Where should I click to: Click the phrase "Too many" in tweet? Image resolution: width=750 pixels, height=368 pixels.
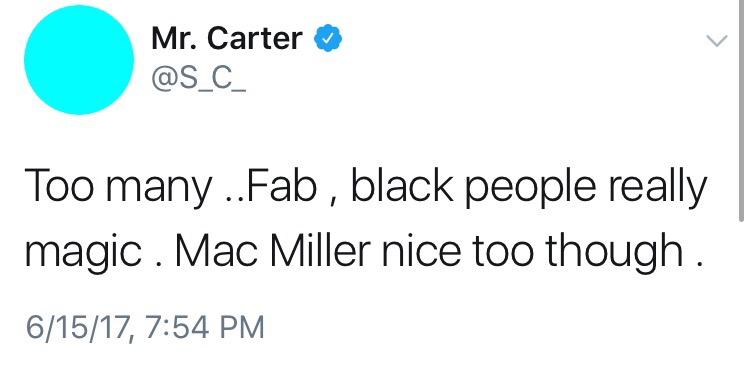[x=117, y=188]
